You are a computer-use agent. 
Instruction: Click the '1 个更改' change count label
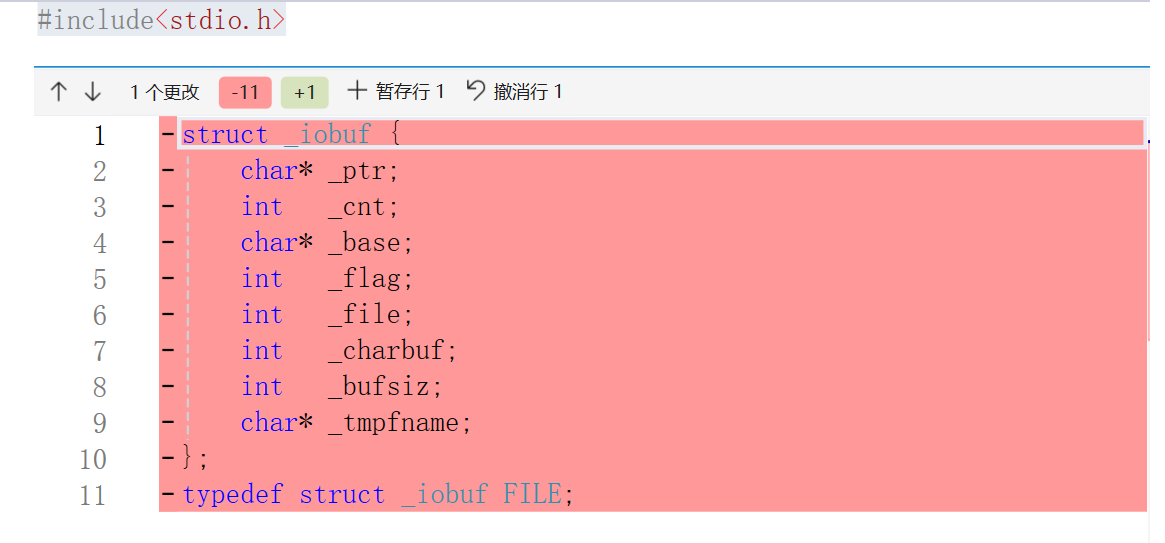click(x=164, y=92)
